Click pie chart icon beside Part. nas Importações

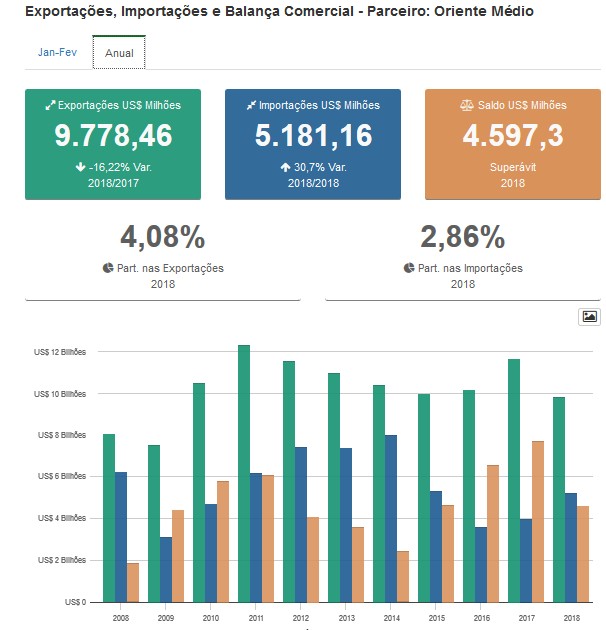pyautogui.click(x=409, y=268)
